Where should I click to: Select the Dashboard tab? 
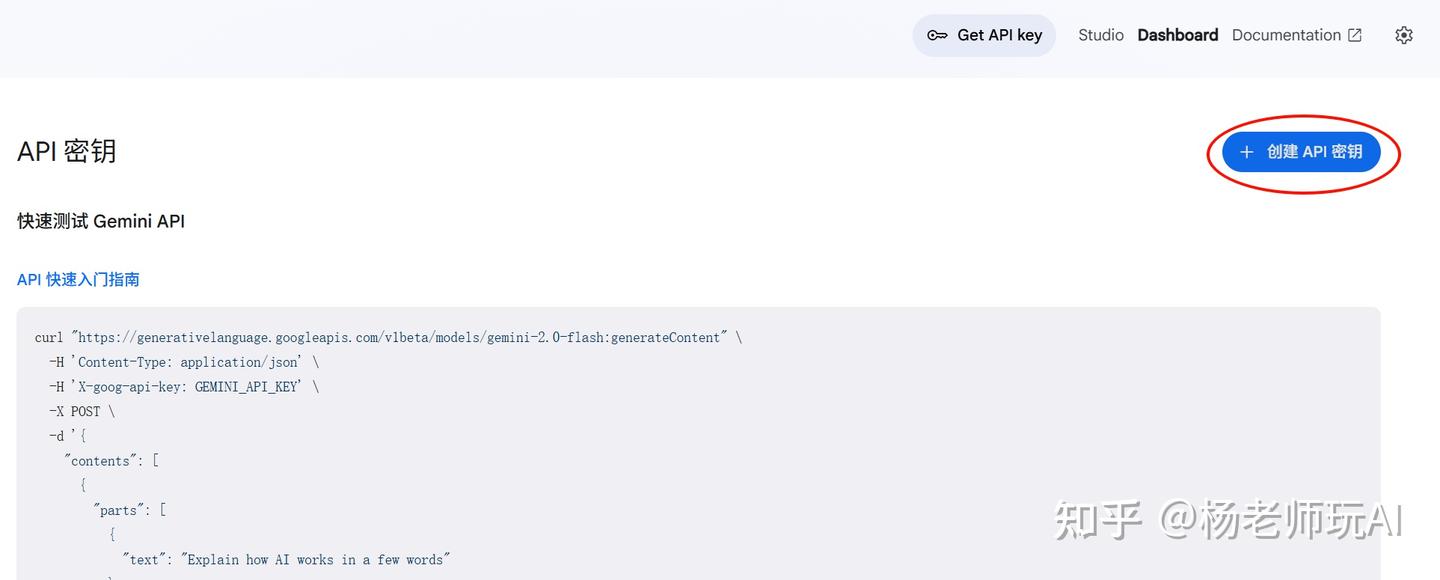pyautogui.click(x=1177, y=35)
